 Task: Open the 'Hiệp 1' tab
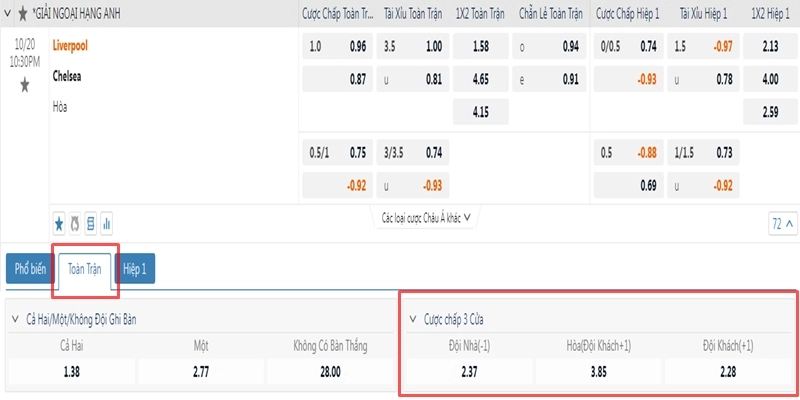[x=135, y=269]
